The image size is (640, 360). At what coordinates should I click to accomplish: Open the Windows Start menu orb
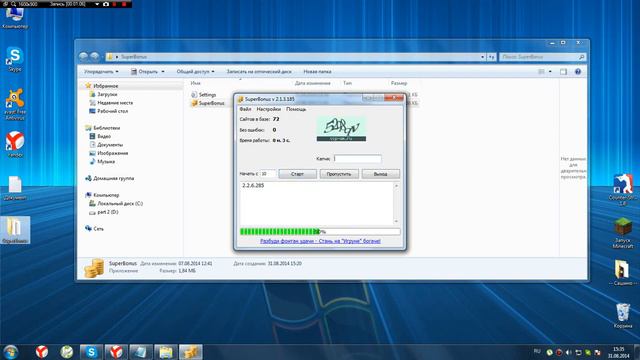11,351
